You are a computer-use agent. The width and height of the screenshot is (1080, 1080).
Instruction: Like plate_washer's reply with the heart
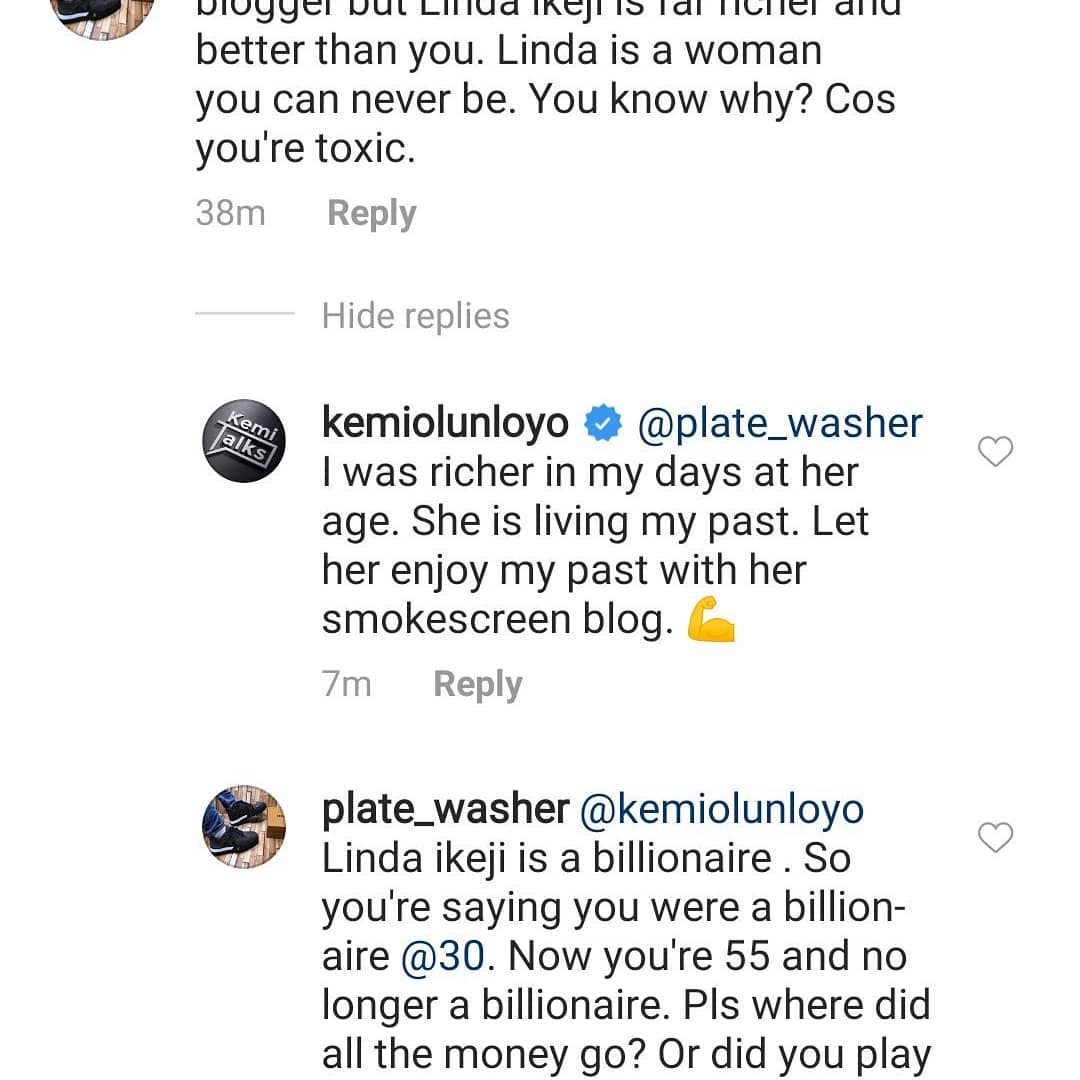(995, 838)
